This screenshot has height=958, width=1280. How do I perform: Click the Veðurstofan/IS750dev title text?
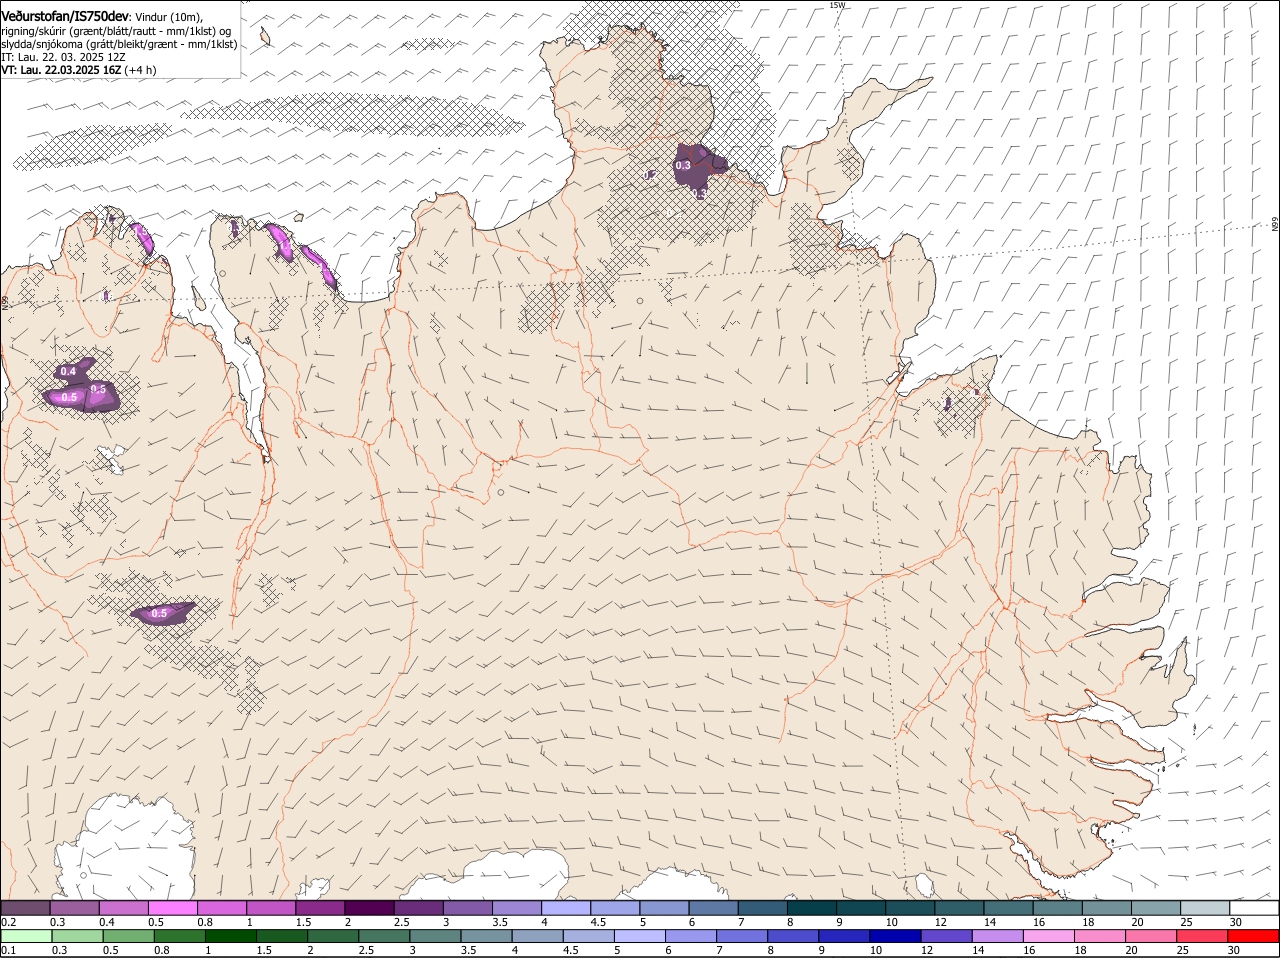tap(65, 16)
